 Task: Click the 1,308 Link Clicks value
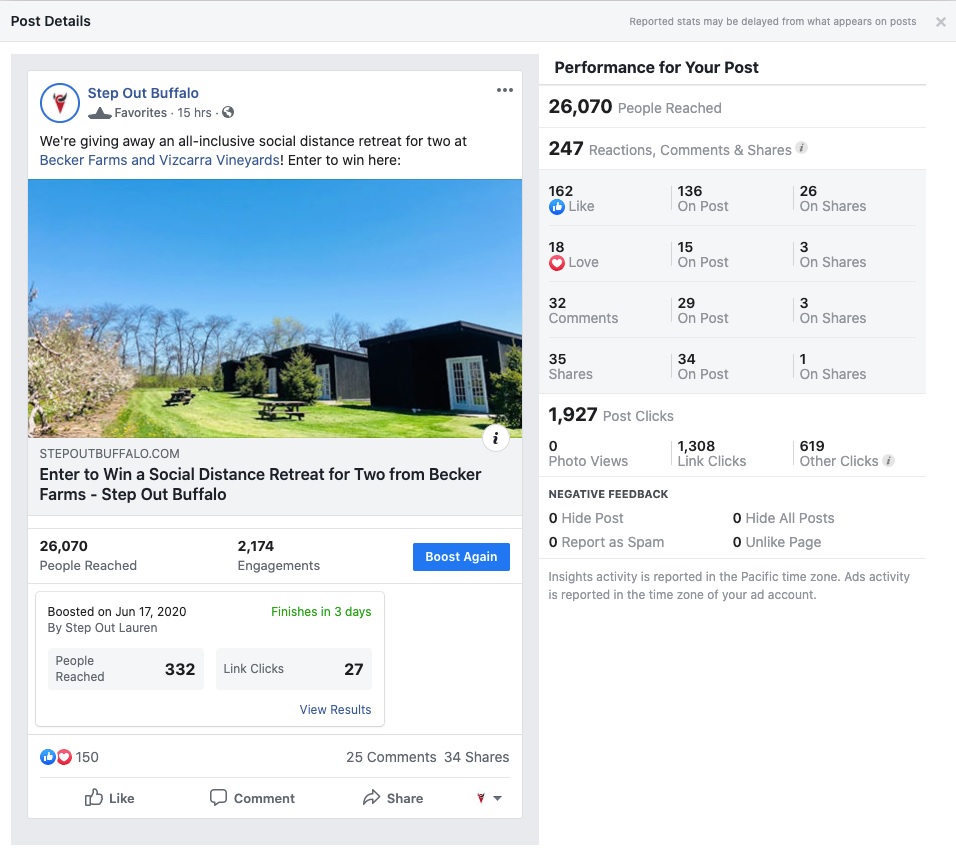tap(712, 453)
